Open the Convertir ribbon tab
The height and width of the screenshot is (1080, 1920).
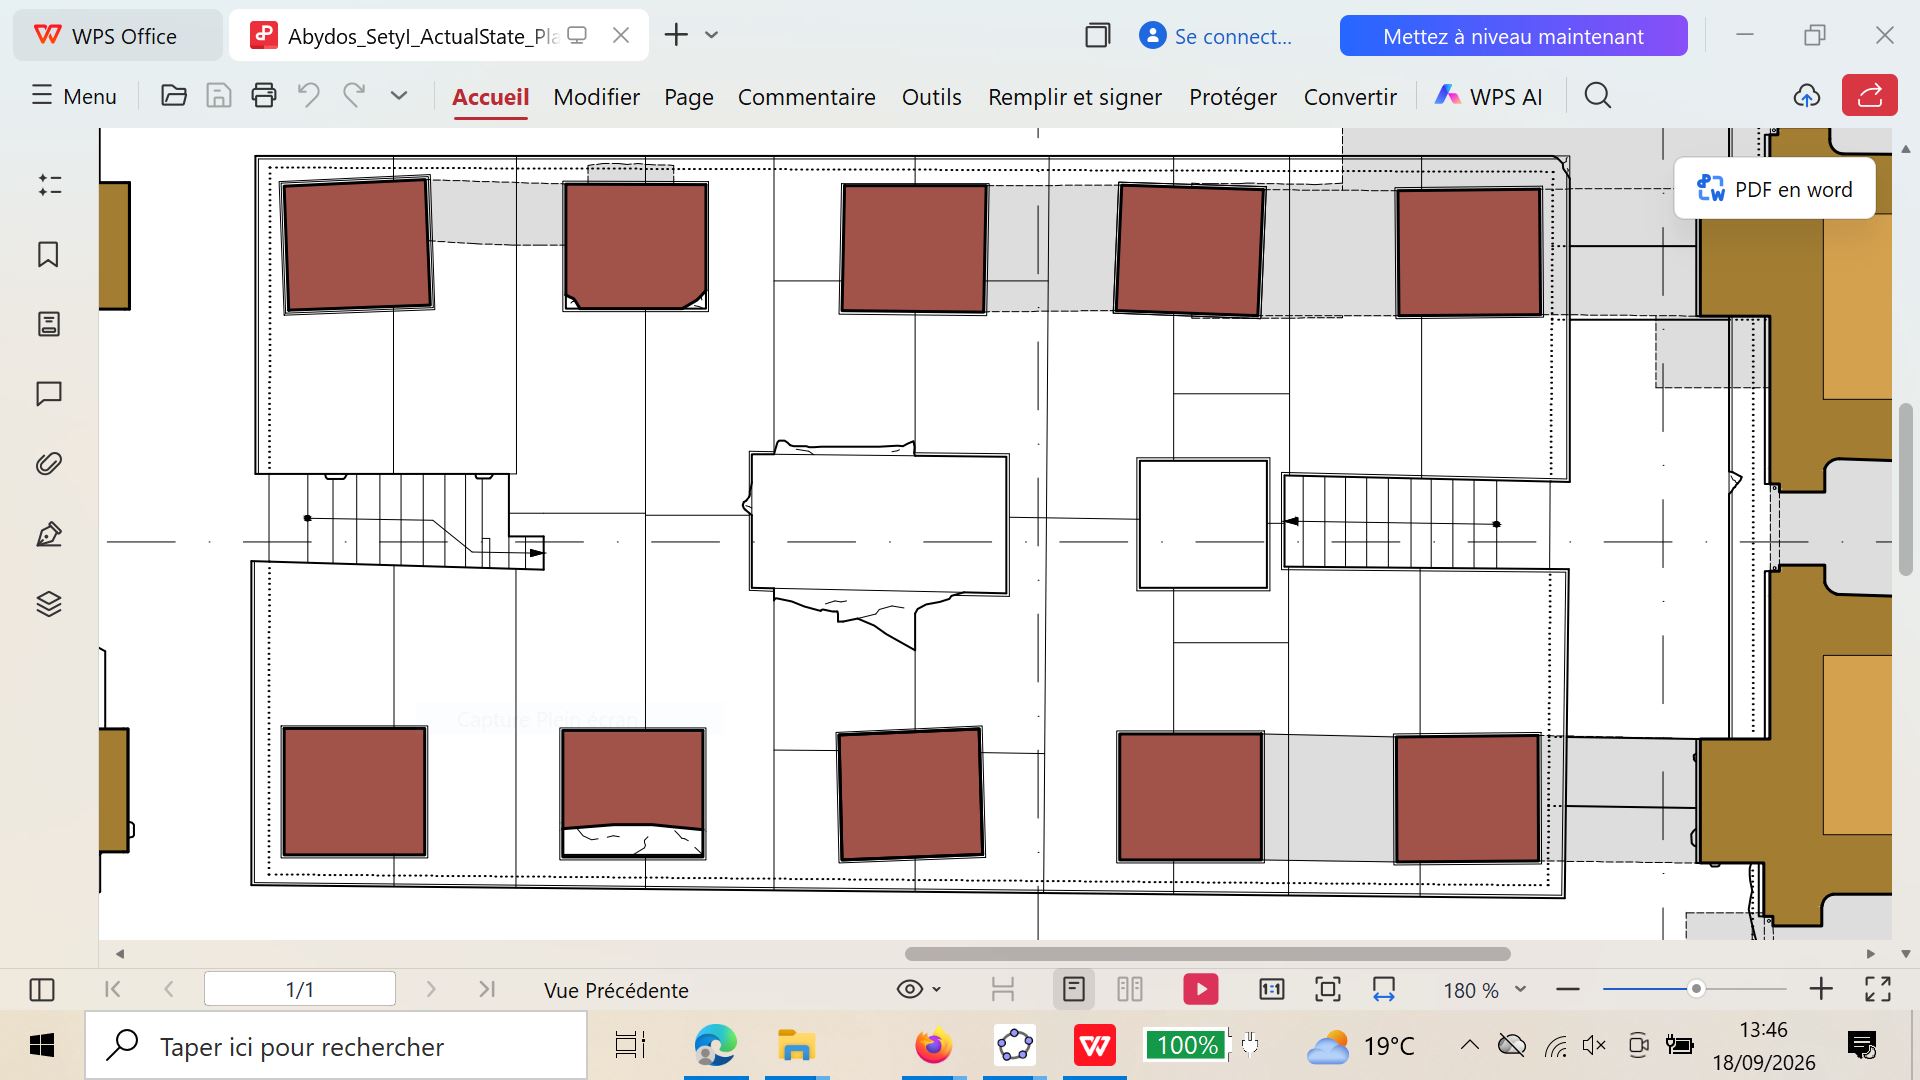pos(1350,97)
